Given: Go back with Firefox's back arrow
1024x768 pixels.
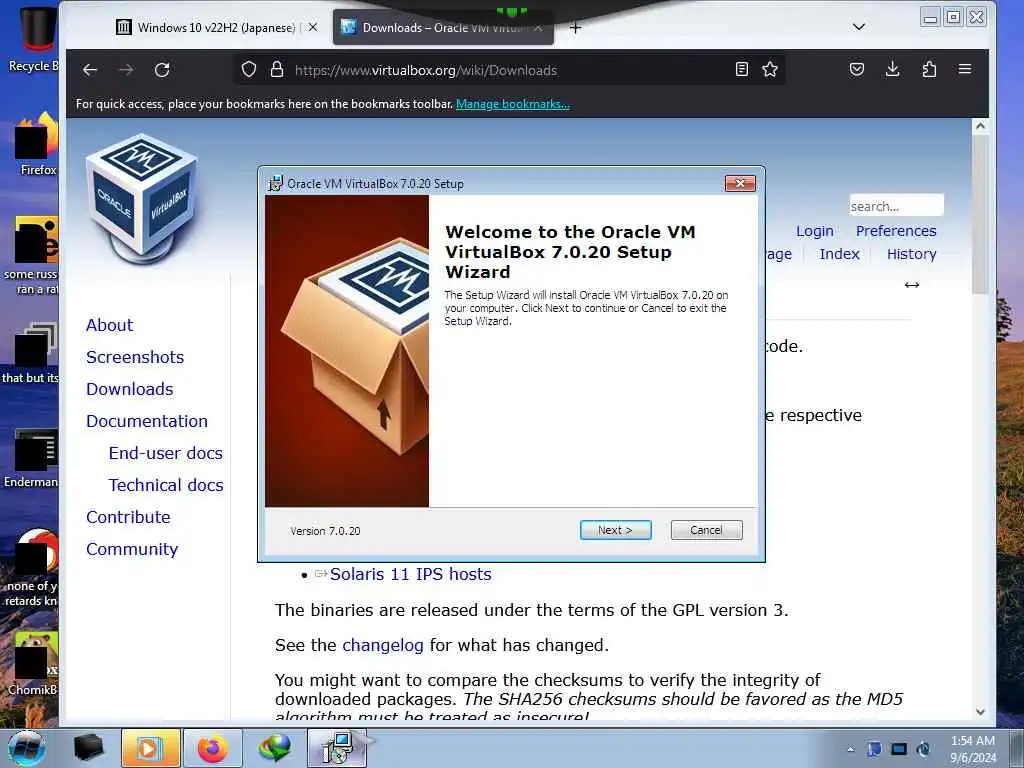Looking at the screenshot, I should pos(90,70).
